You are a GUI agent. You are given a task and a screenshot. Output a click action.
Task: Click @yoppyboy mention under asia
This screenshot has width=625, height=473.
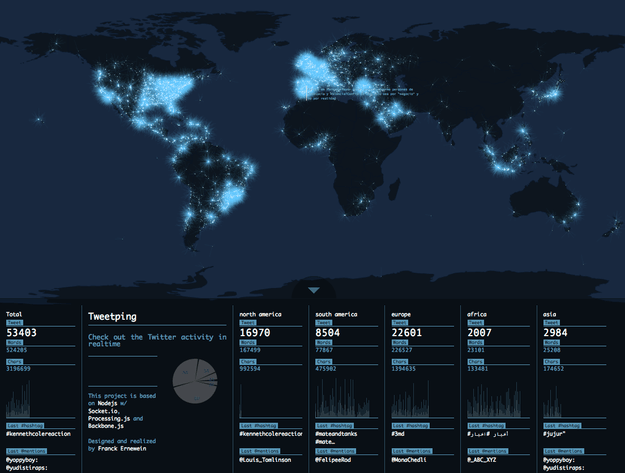[559, 459]
